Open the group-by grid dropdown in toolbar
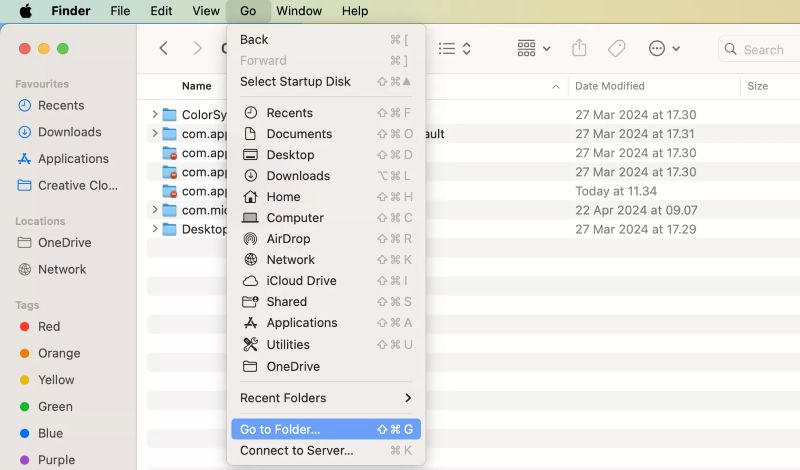 pos(534,48)
